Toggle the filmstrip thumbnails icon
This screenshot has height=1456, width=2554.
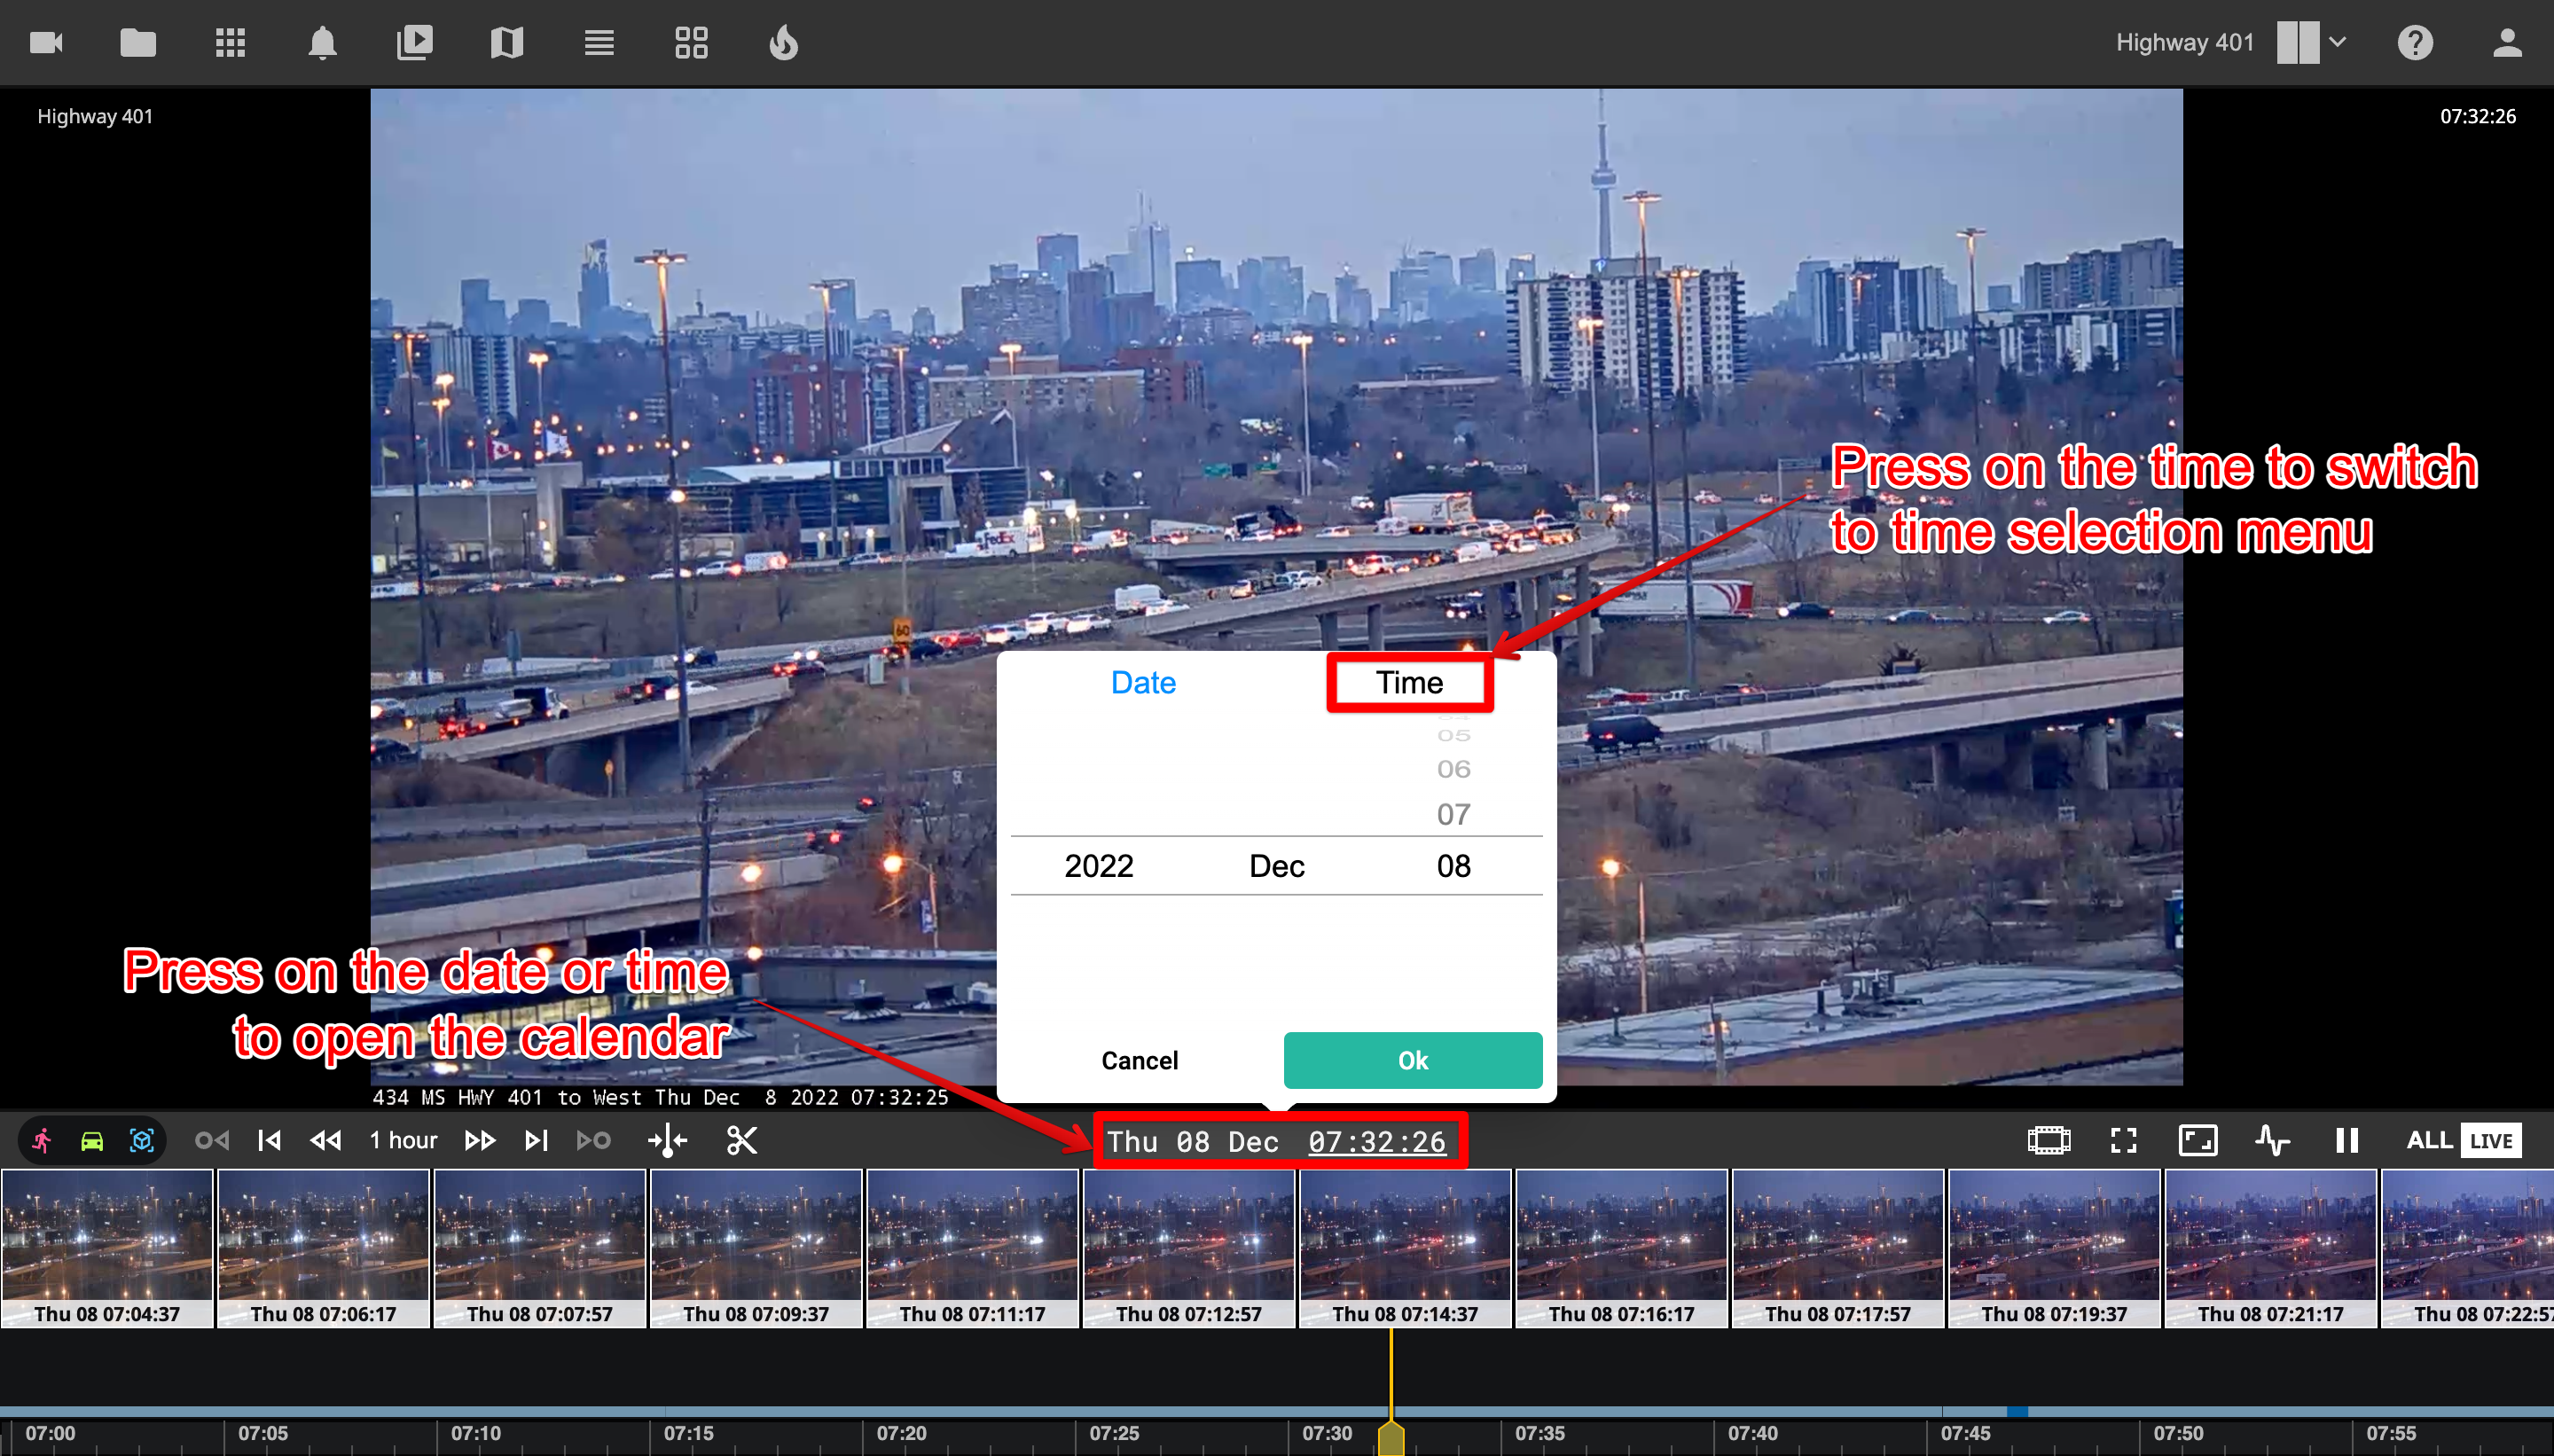pyautogui.click(x=2049, y=1140)
